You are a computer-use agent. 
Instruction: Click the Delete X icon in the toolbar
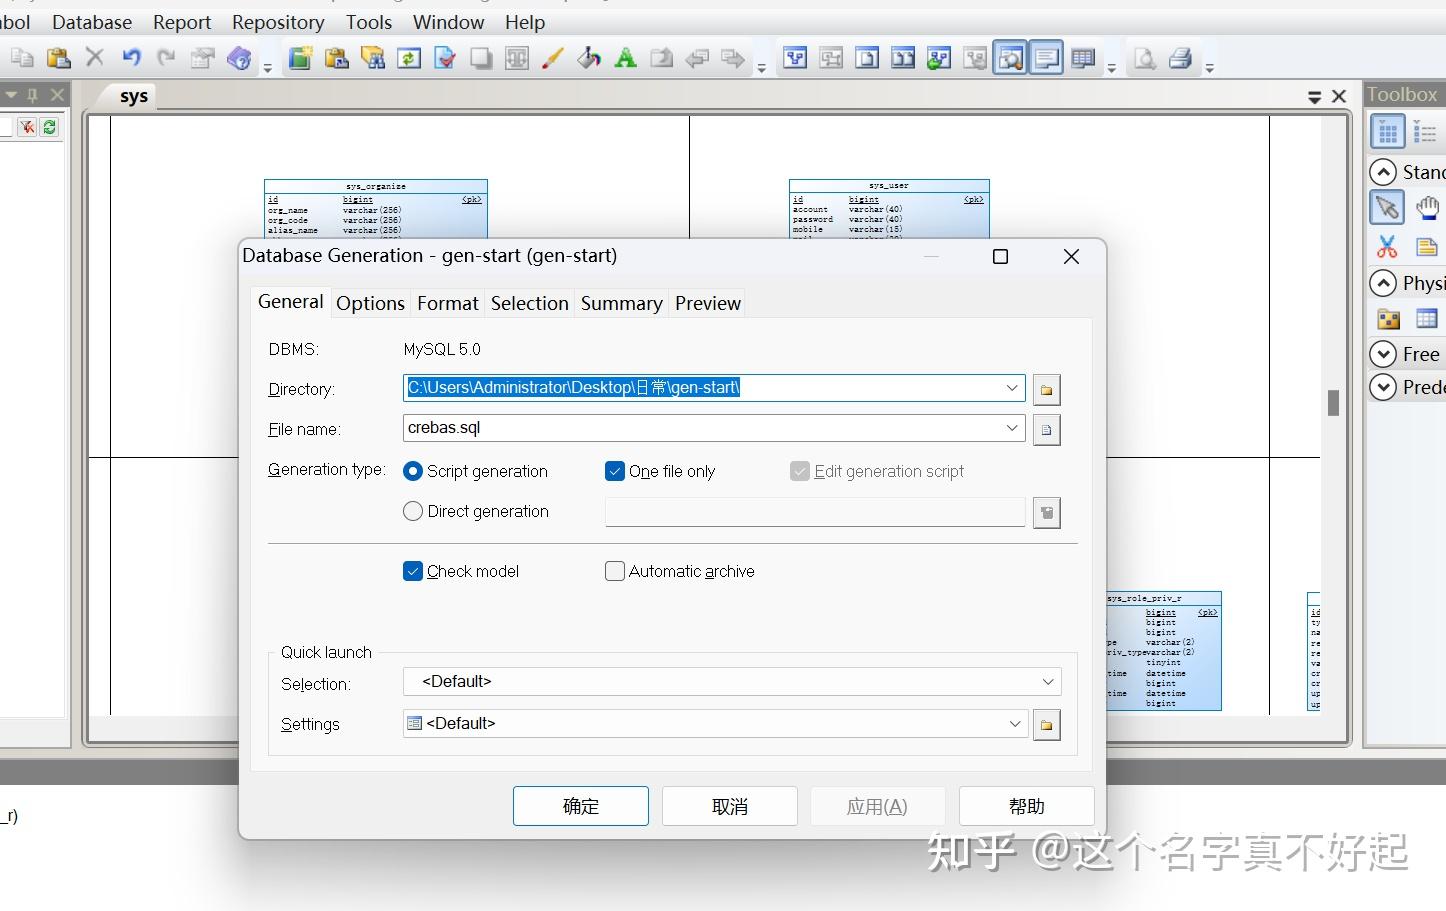95,58
